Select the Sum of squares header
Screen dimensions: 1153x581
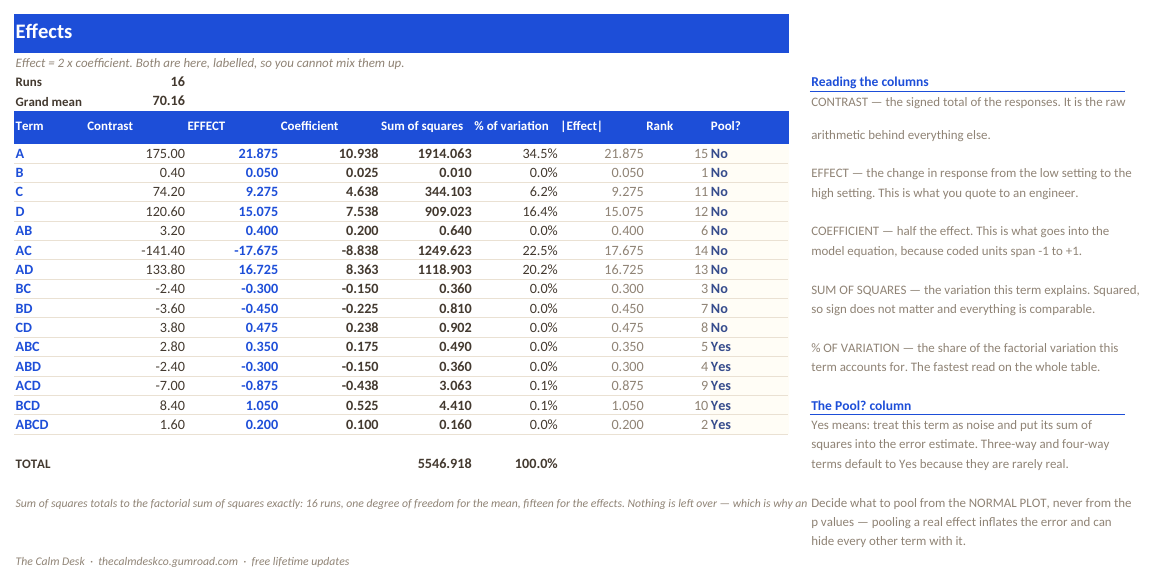coord(421,126)
